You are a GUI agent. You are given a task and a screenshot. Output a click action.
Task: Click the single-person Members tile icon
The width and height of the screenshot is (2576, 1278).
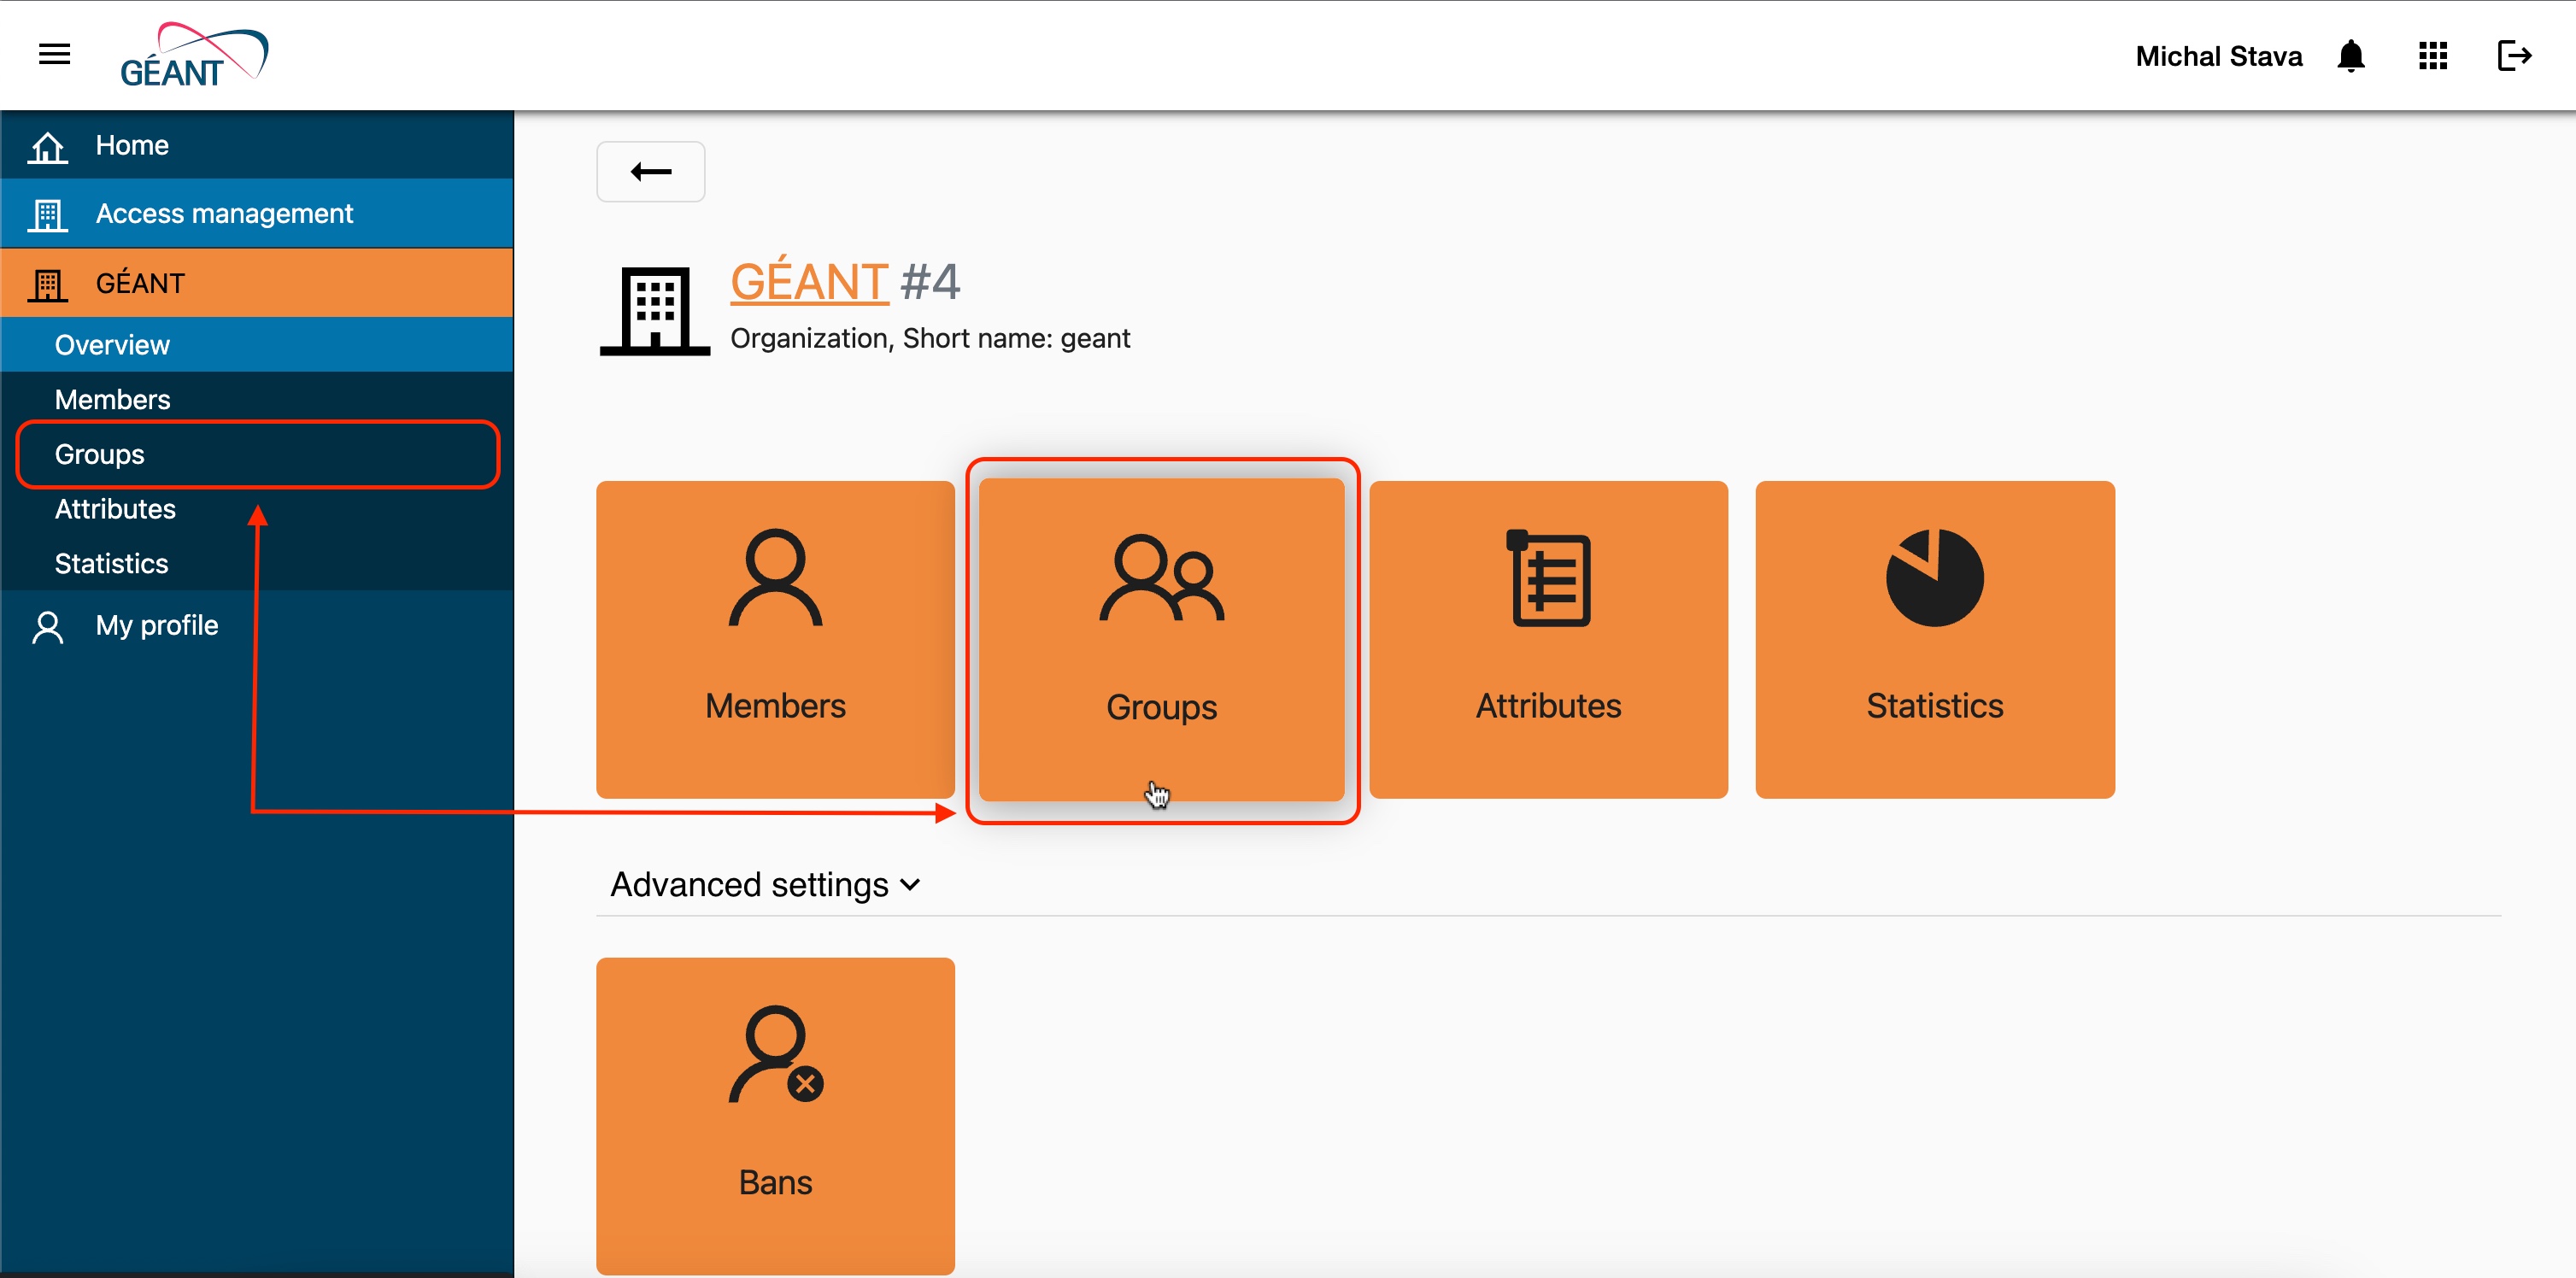tap(775, 578)
